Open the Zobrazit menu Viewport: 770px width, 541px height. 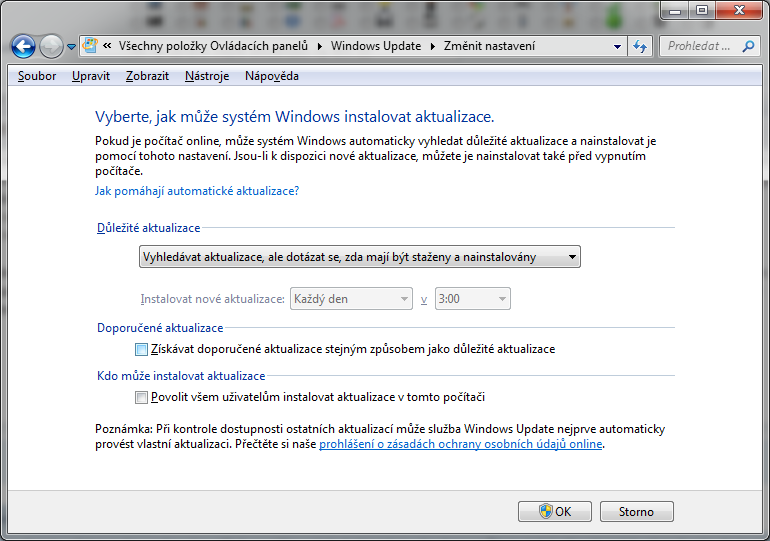pos(147,76)
